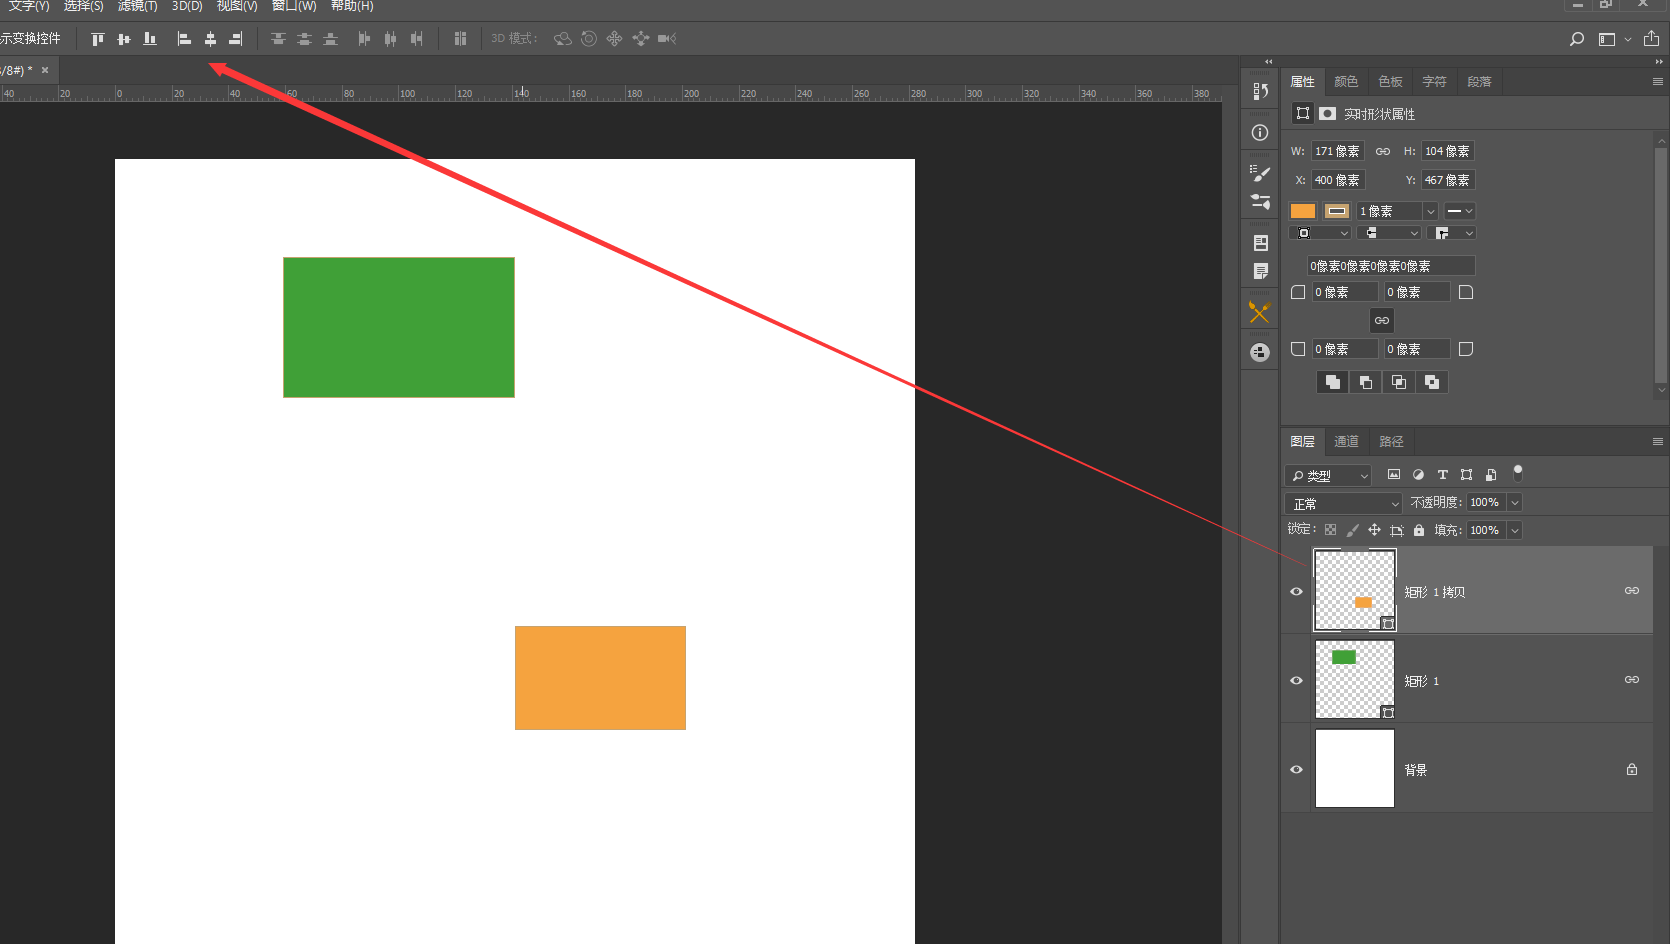Click the auto-align layers icon
Image resolution: width=1670 pixels, height=944 pixels.
click(460, 39)
